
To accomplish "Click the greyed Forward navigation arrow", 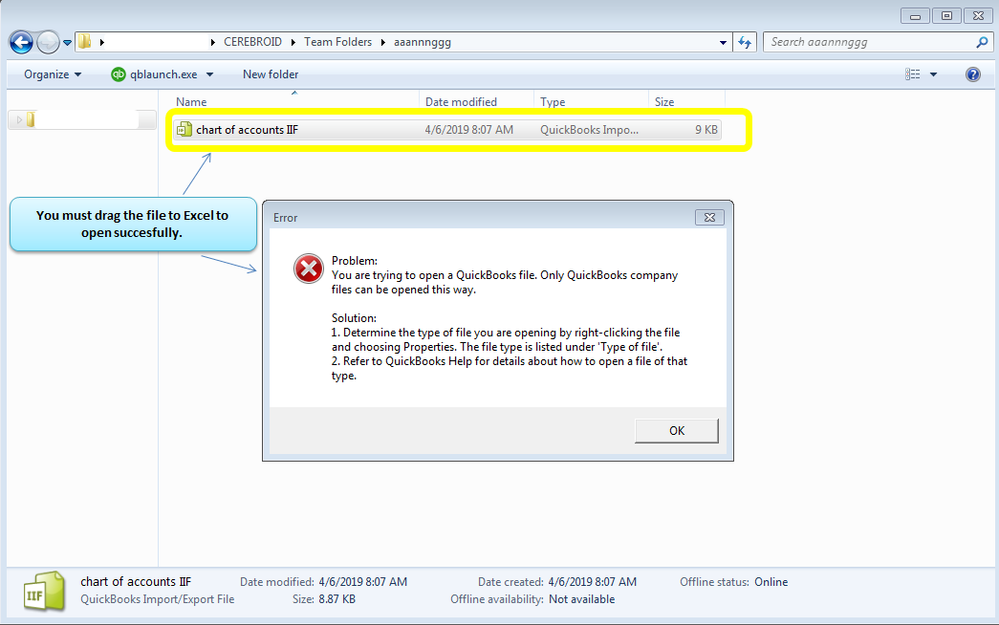I will pos(48,43).
